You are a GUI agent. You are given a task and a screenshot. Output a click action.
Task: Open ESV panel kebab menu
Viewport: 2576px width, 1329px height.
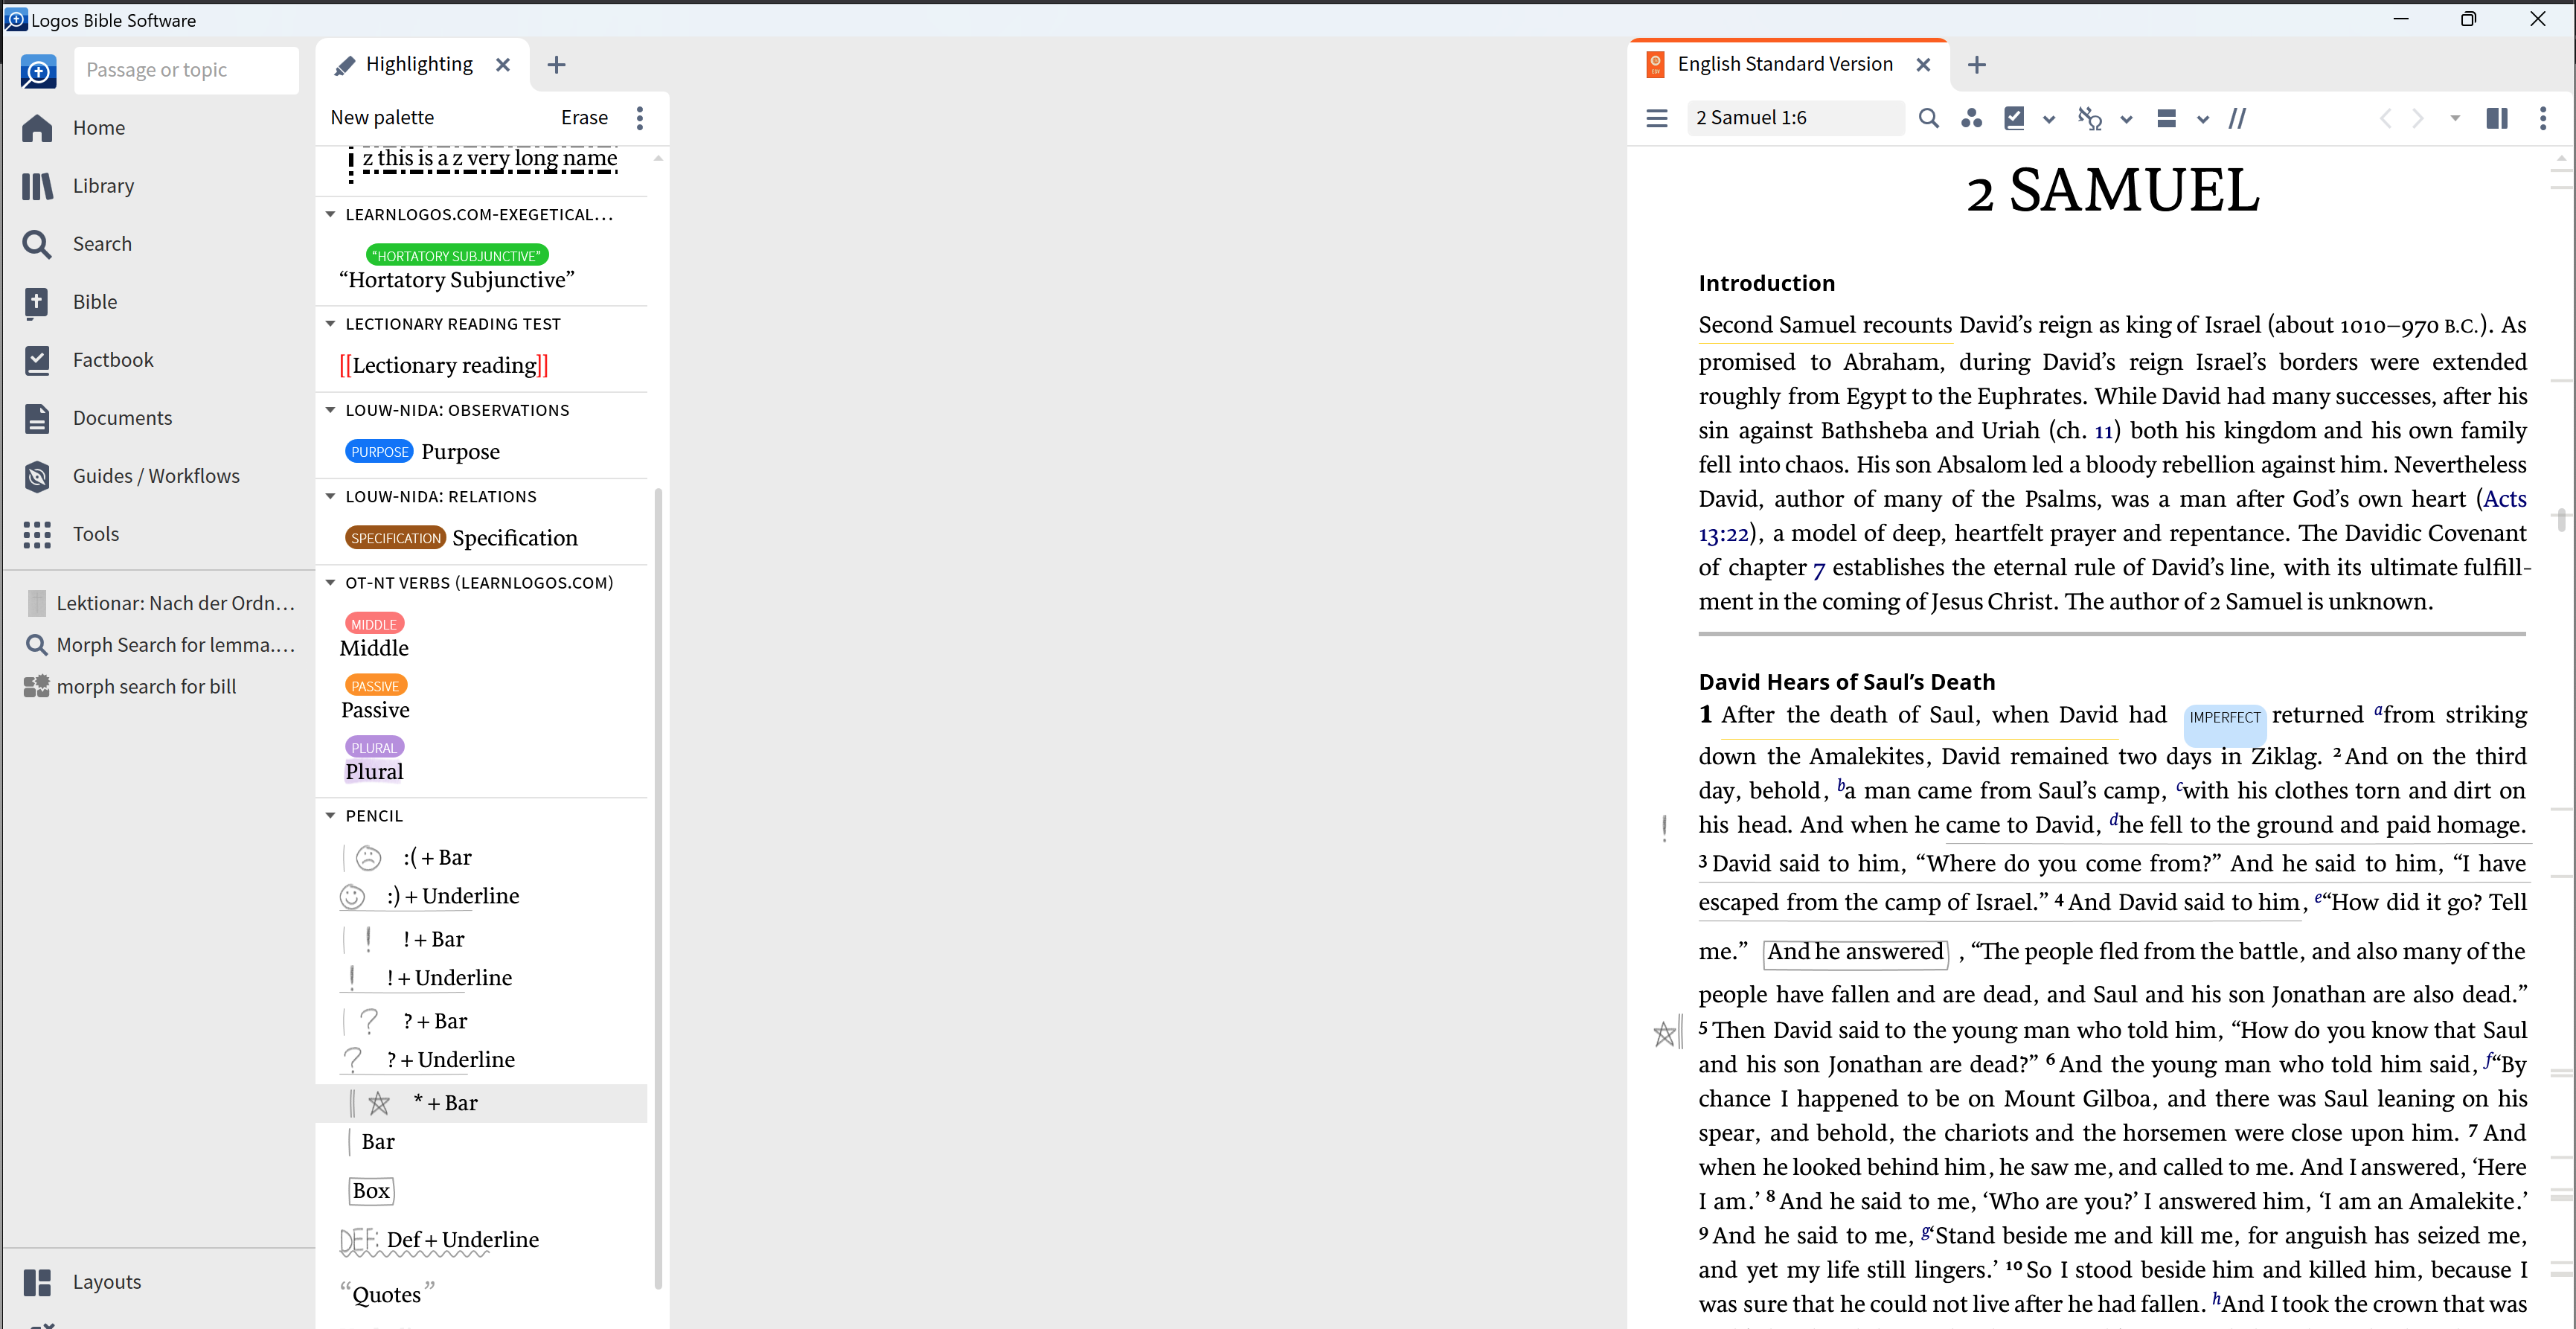pyautogui.click(x=2543, y=118)
